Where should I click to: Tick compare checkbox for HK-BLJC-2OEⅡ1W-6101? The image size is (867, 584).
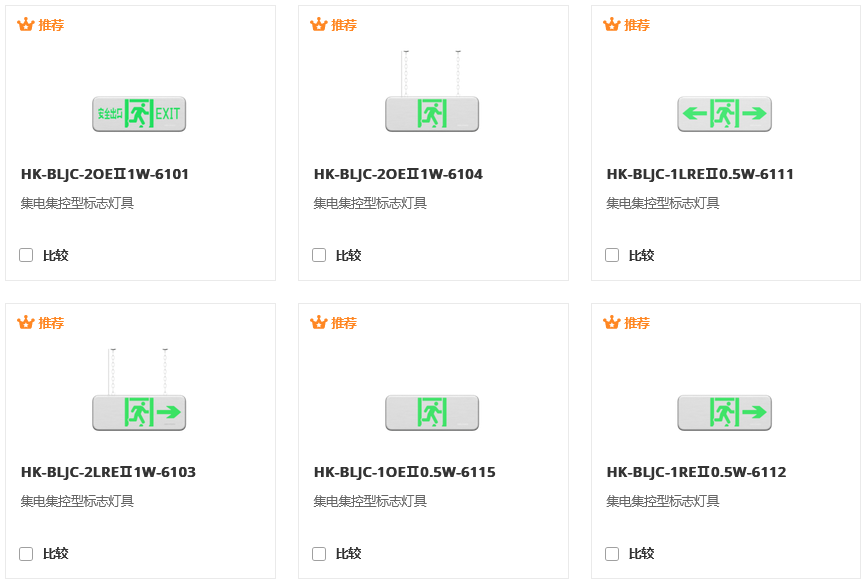click(26, 255)
